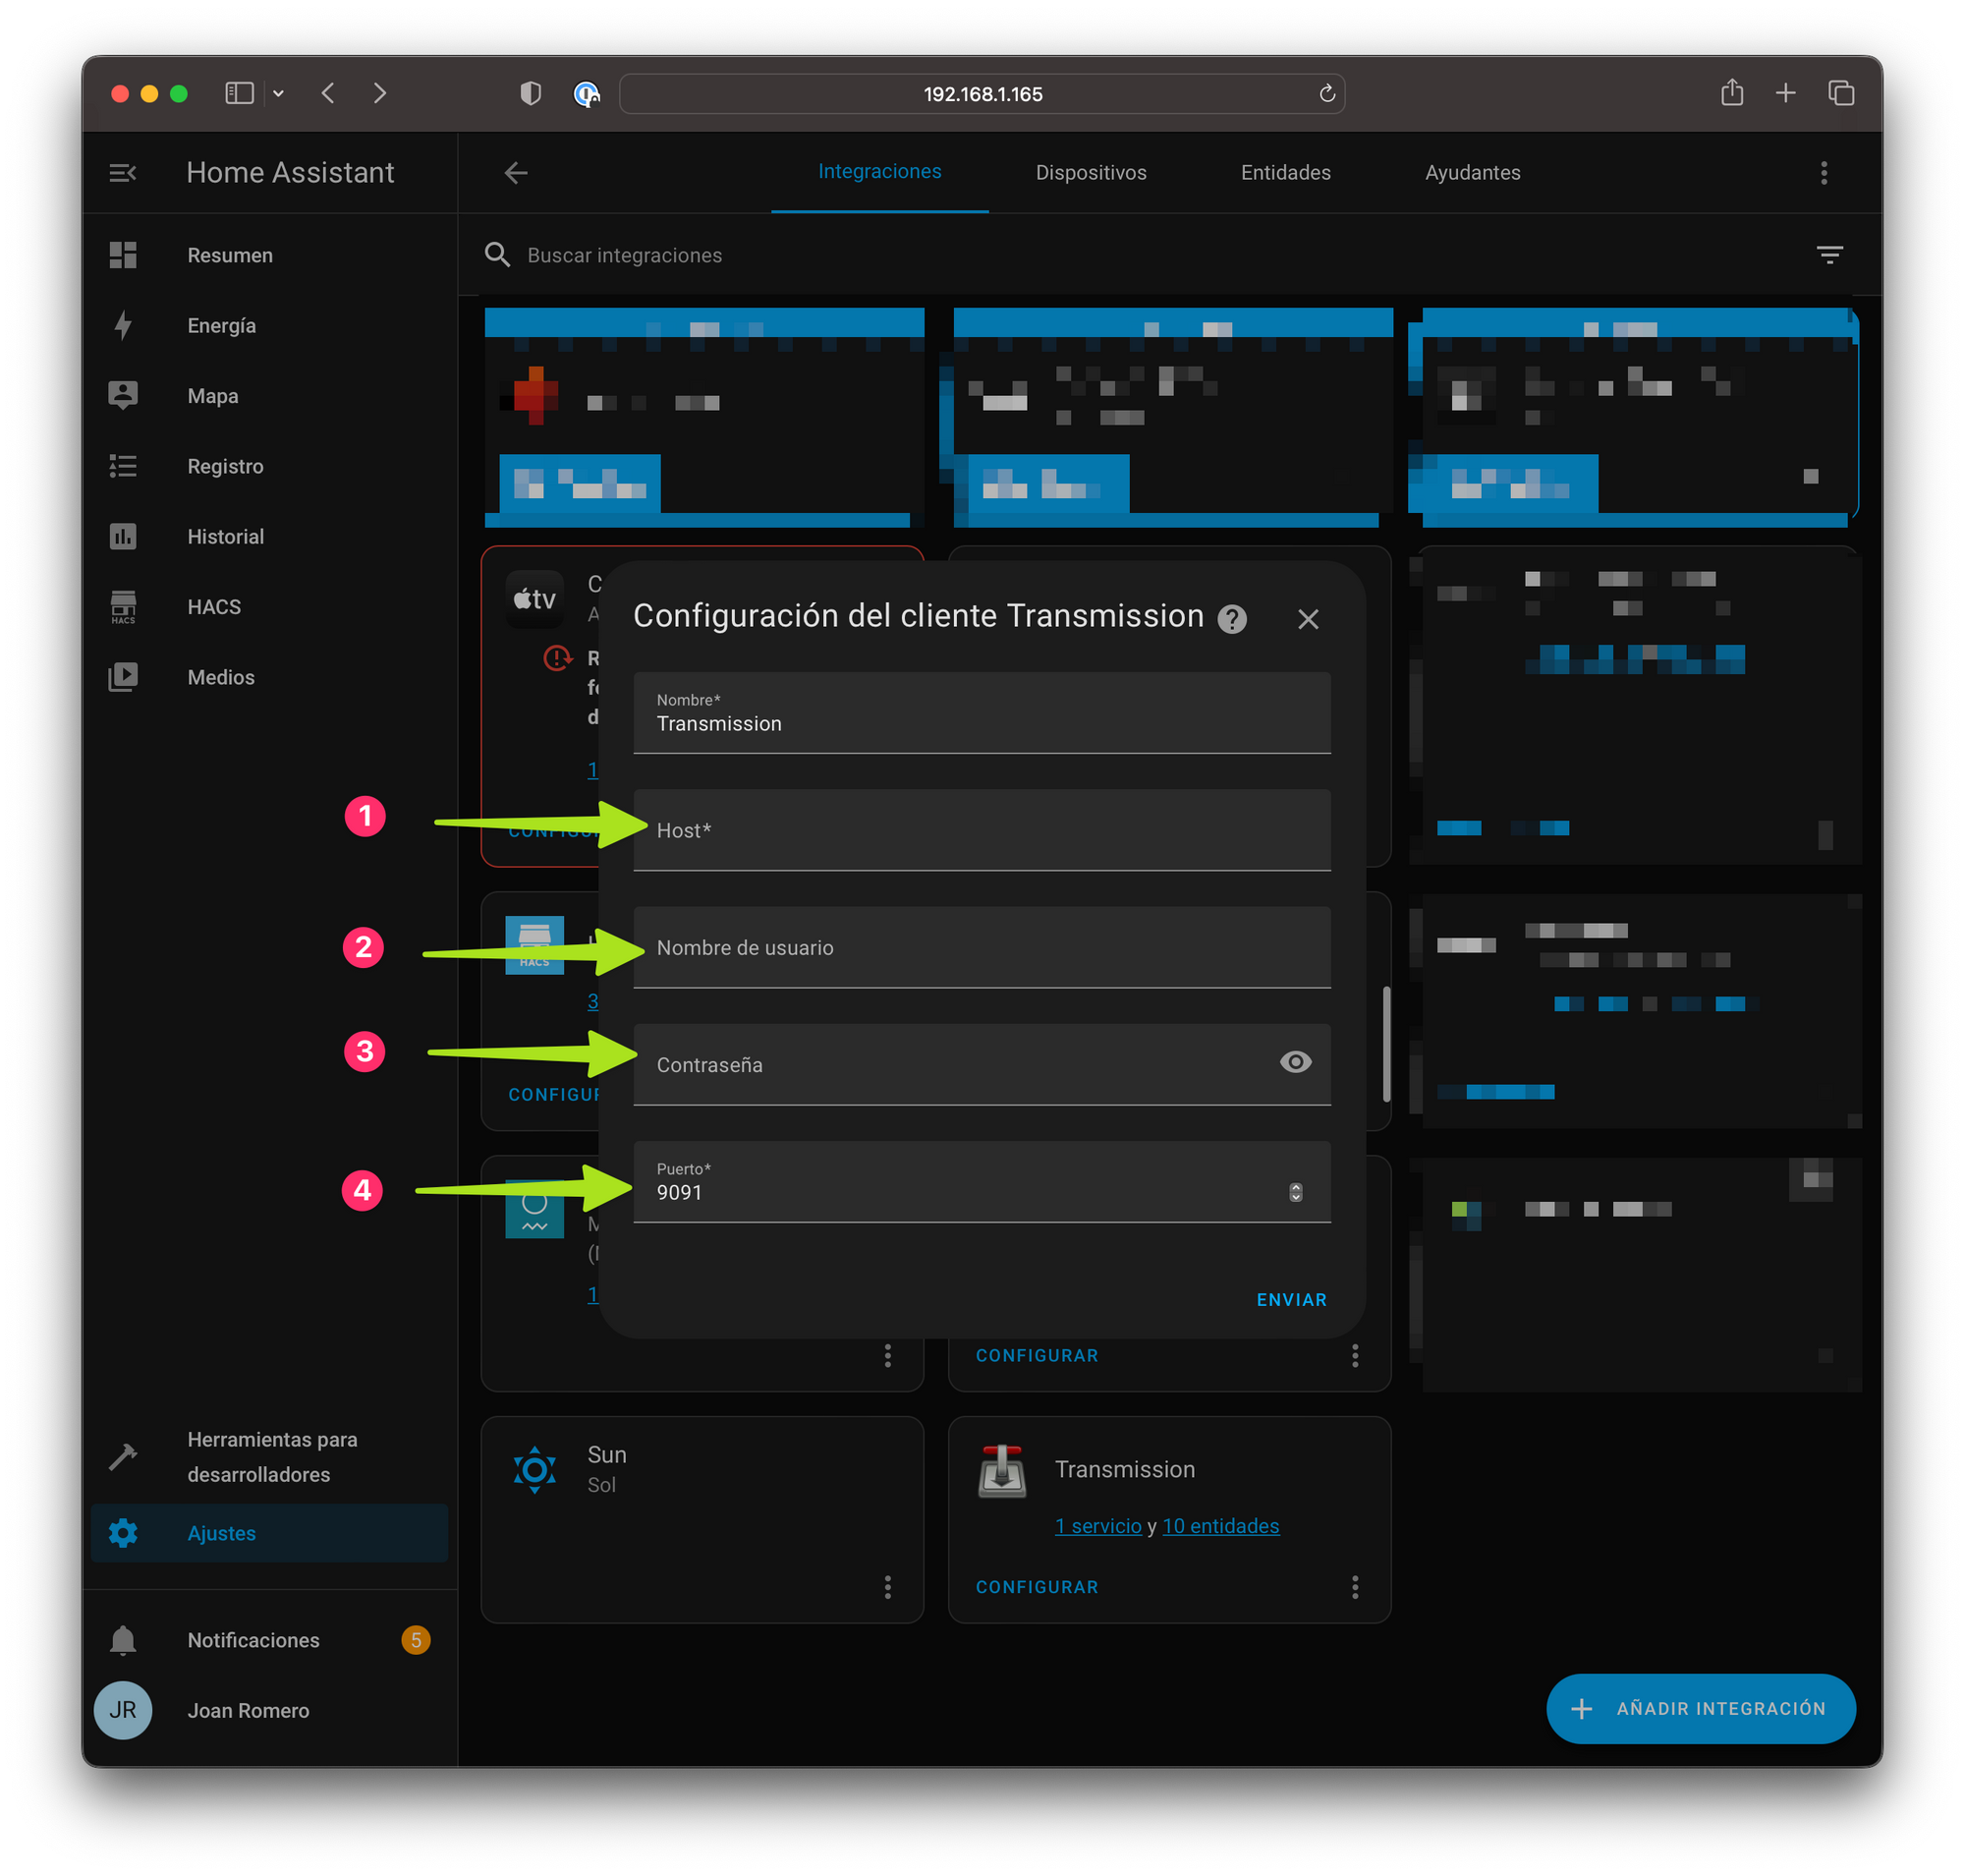Click the Host input field
This screenshot has height=1876, width=1965.
(x=982, y=830)
